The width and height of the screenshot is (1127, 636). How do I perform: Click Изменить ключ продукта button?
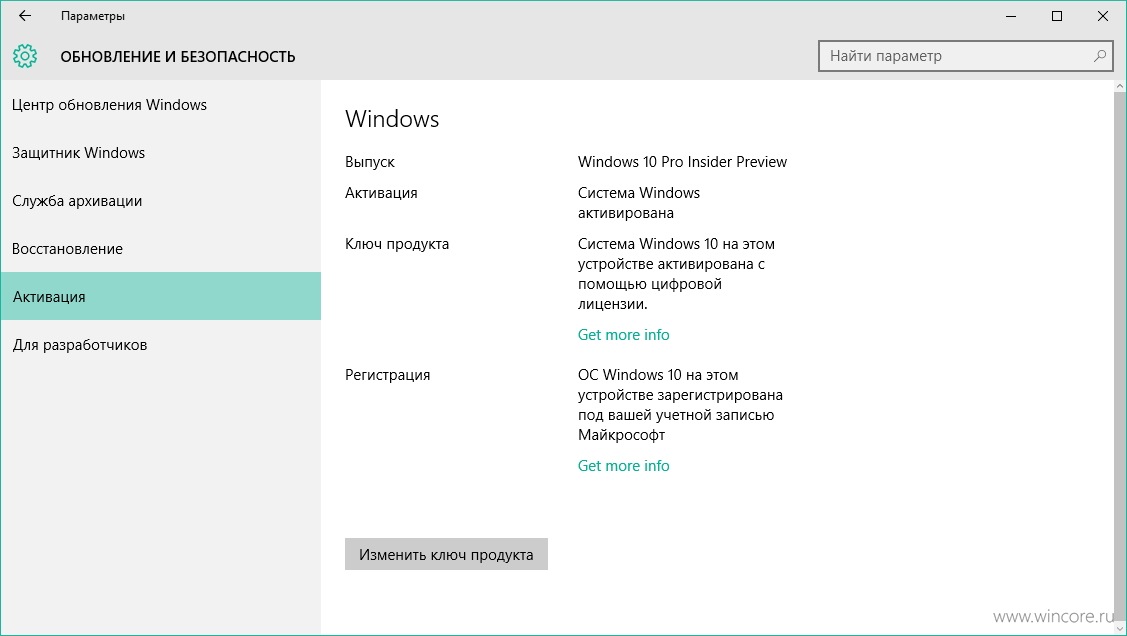[x=446, y=554]
